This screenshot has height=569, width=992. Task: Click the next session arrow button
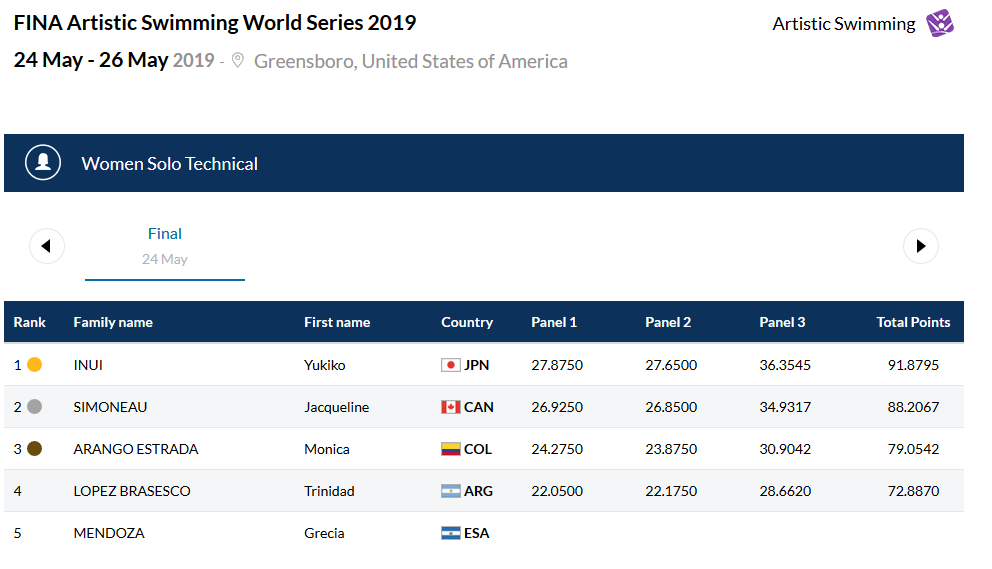coord(920,246)
